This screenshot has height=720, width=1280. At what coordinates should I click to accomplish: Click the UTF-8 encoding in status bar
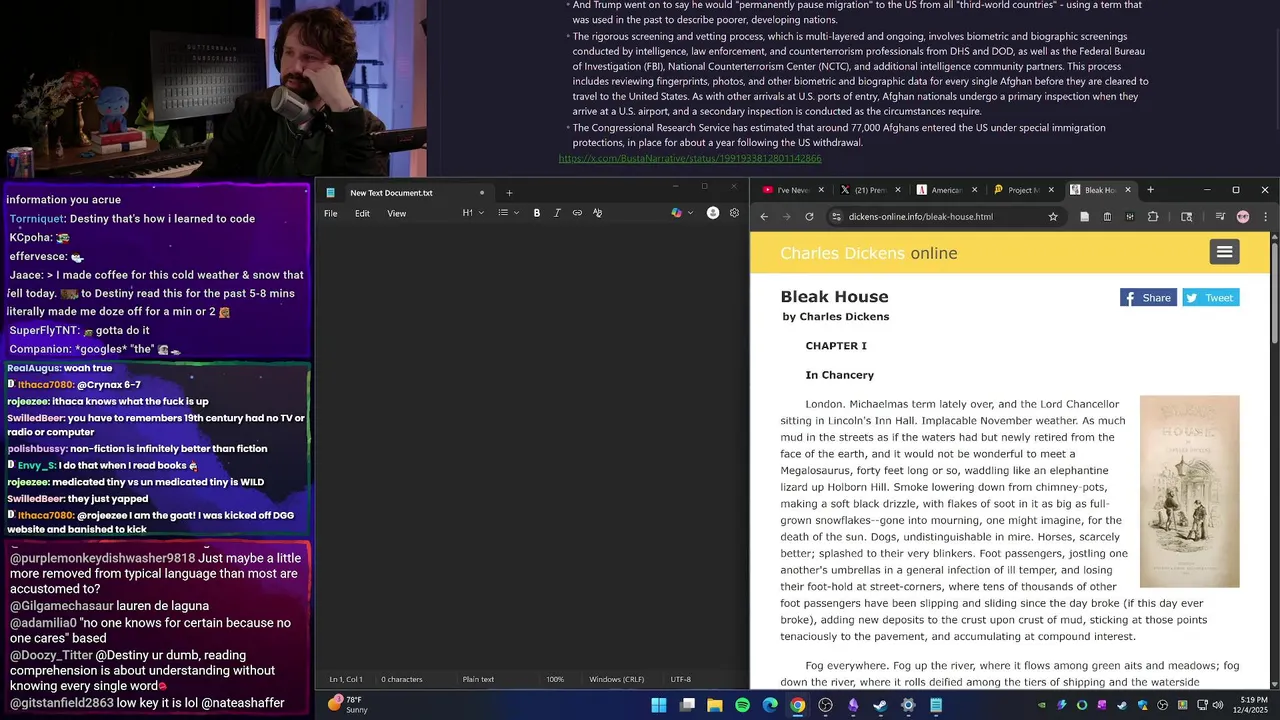pos(680,680)
